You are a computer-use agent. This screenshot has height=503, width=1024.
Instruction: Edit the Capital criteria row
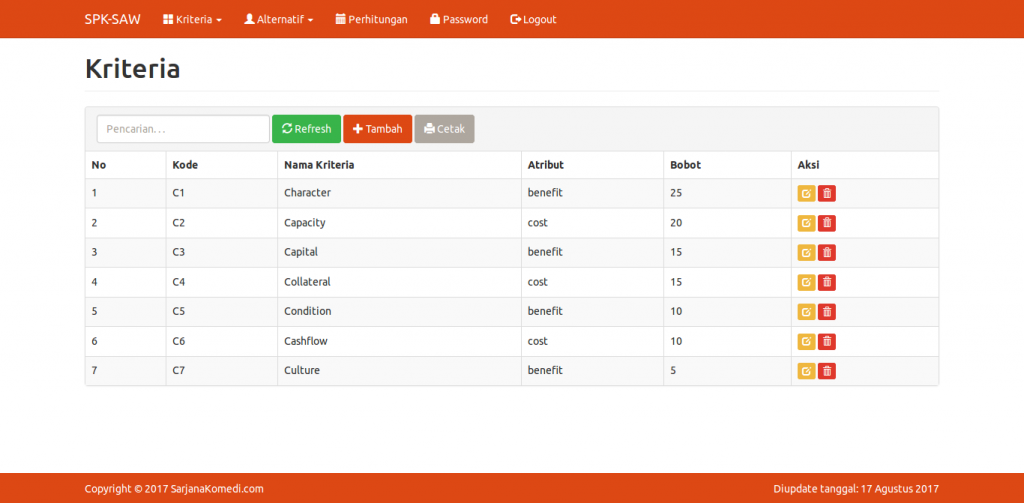(x=807, y=253)
